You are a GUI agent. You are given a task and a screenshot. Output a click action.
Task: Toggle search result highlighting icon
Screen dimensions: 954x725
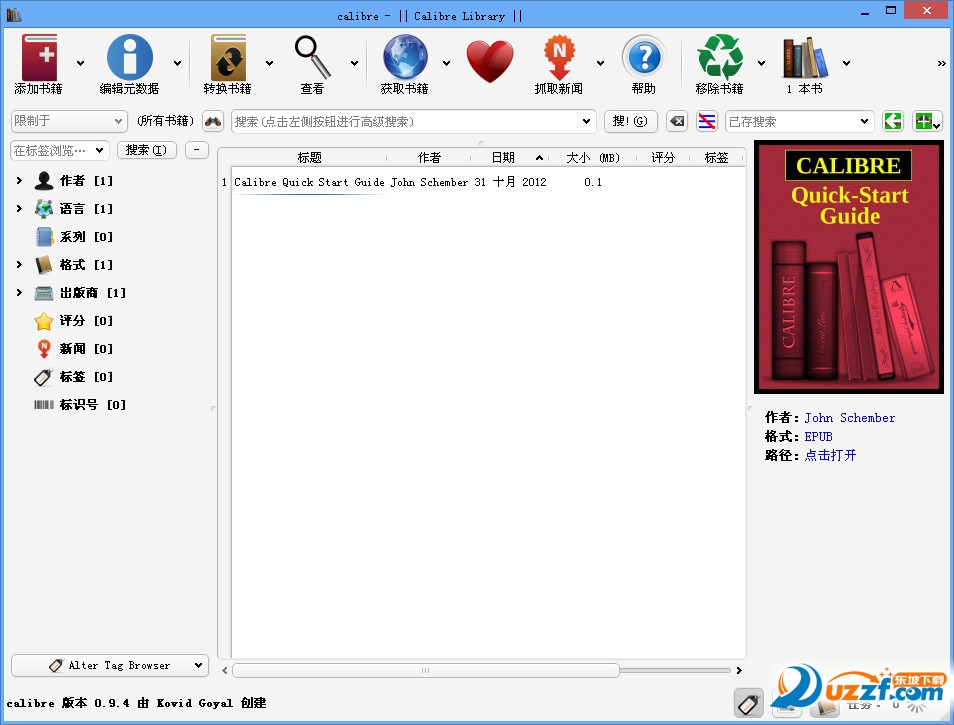coord(706,121)
